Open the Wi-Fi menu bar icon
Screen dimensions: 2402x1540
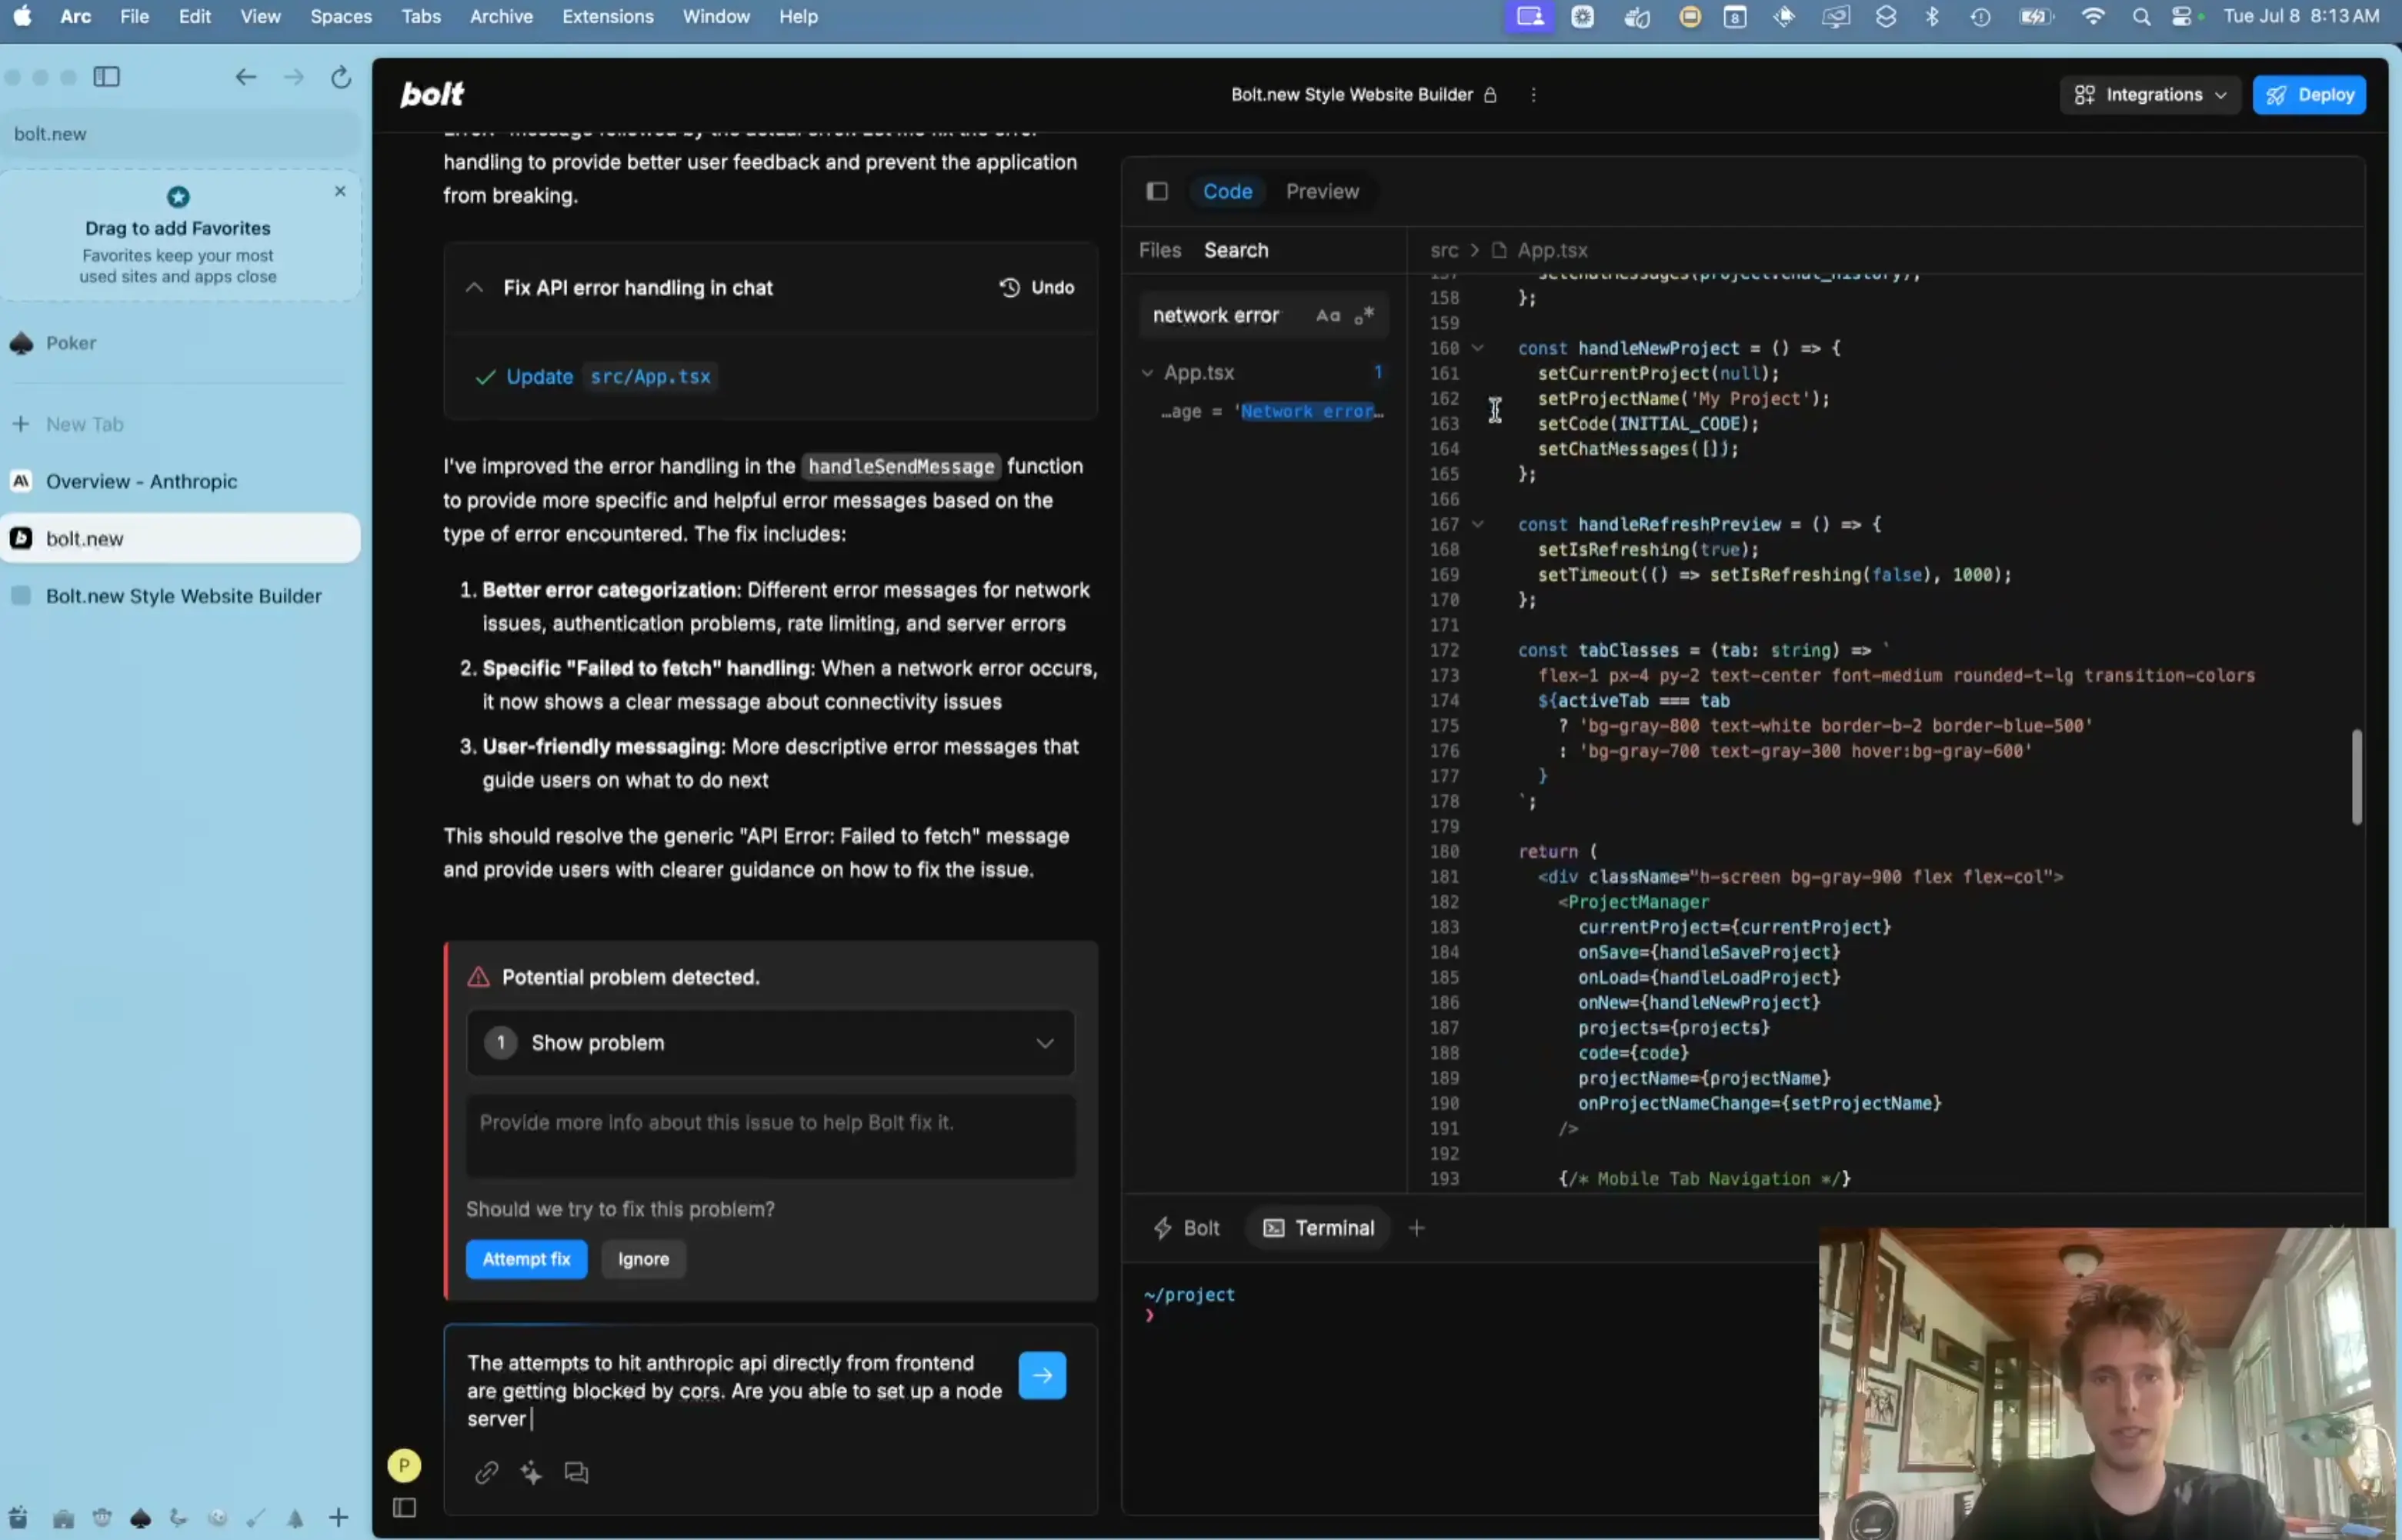click(2093, 16)
